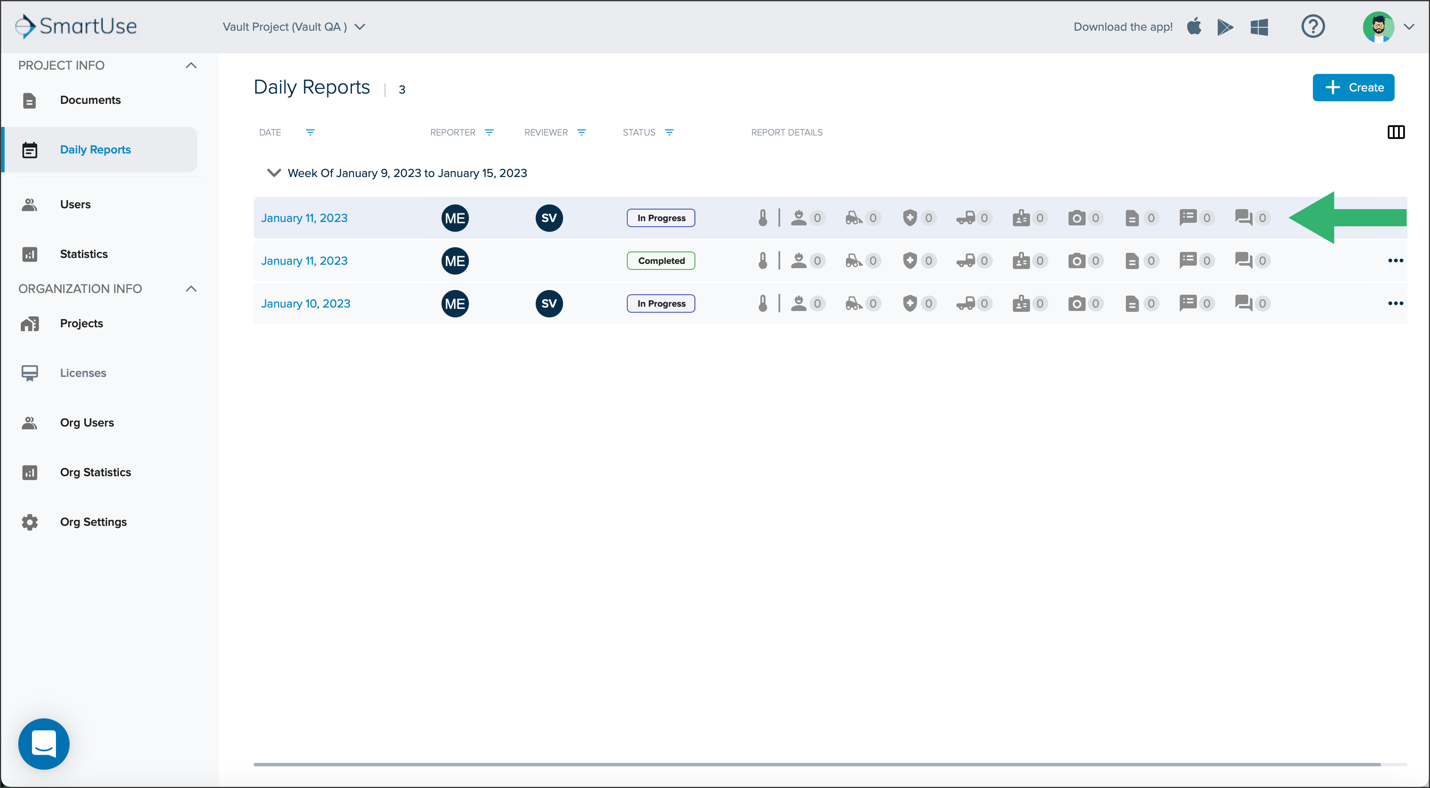Open the column settings icon

point(1396,132)
